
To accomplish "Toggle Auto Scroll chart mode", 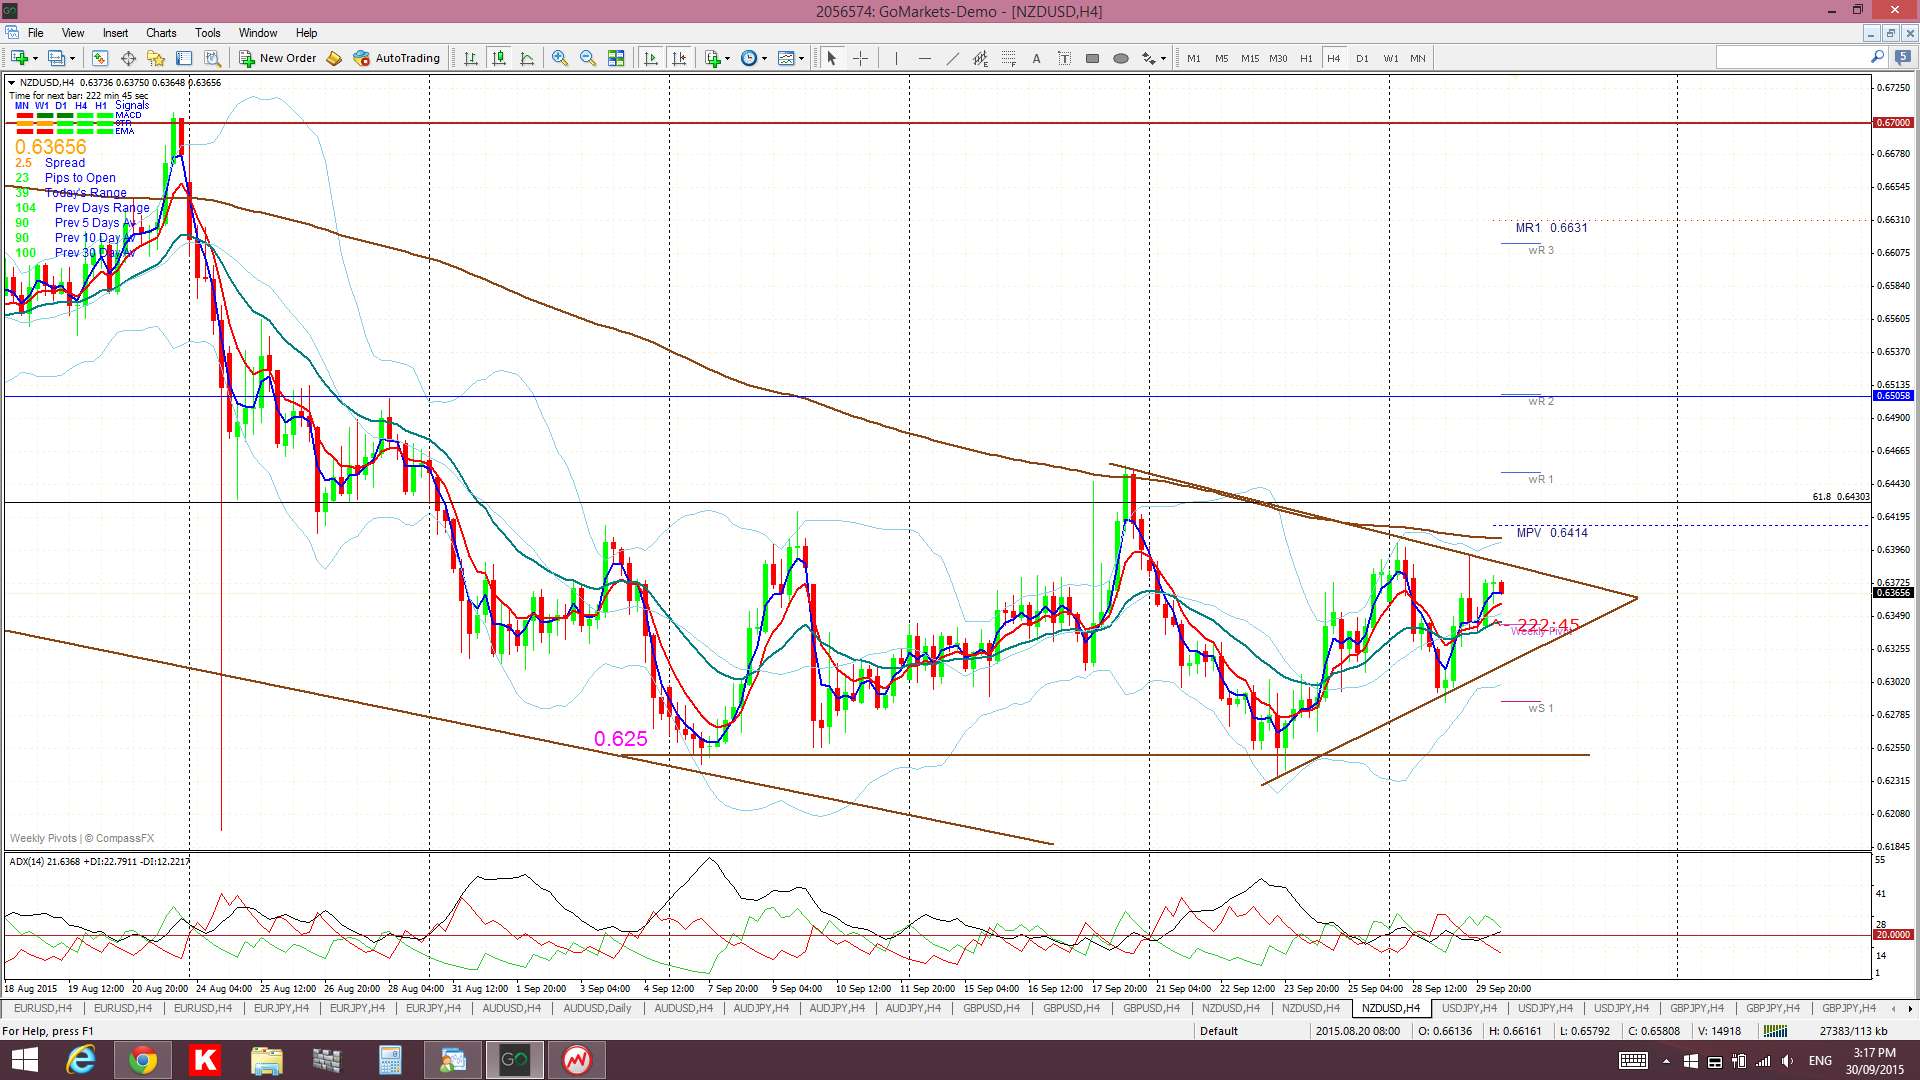I will 651,58.
